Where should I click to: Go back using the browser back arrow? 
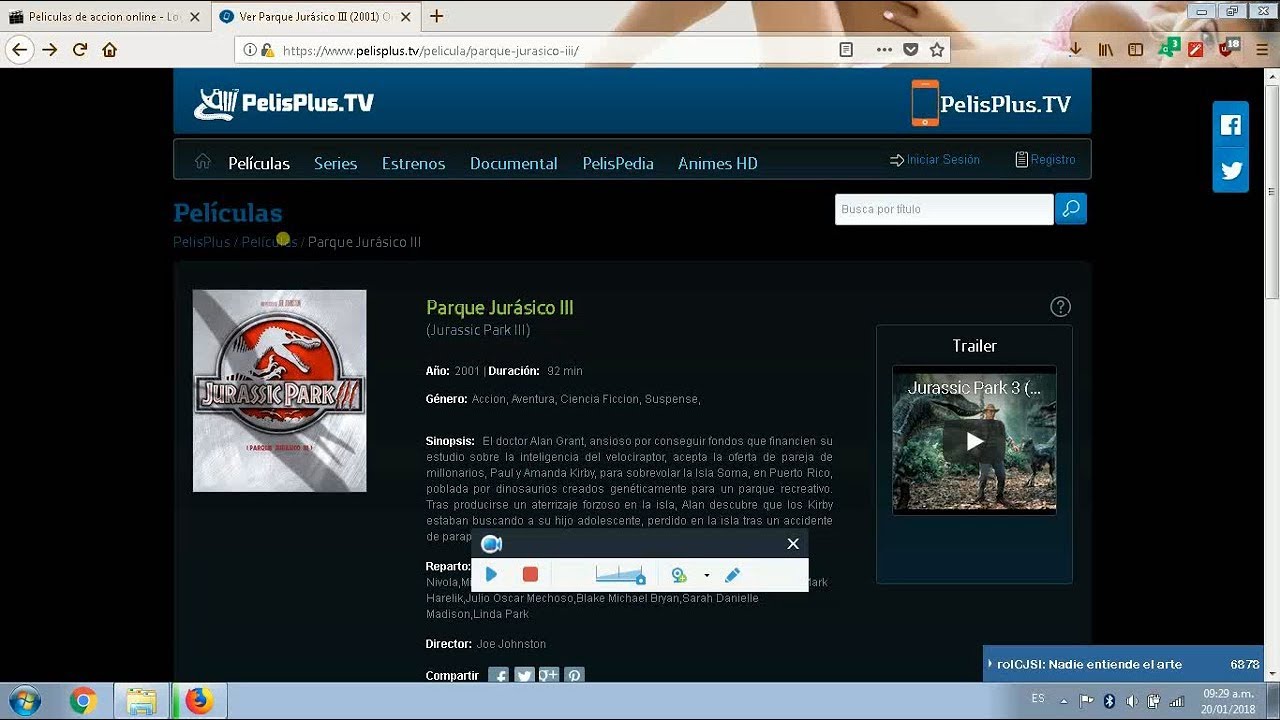[20, 49]
